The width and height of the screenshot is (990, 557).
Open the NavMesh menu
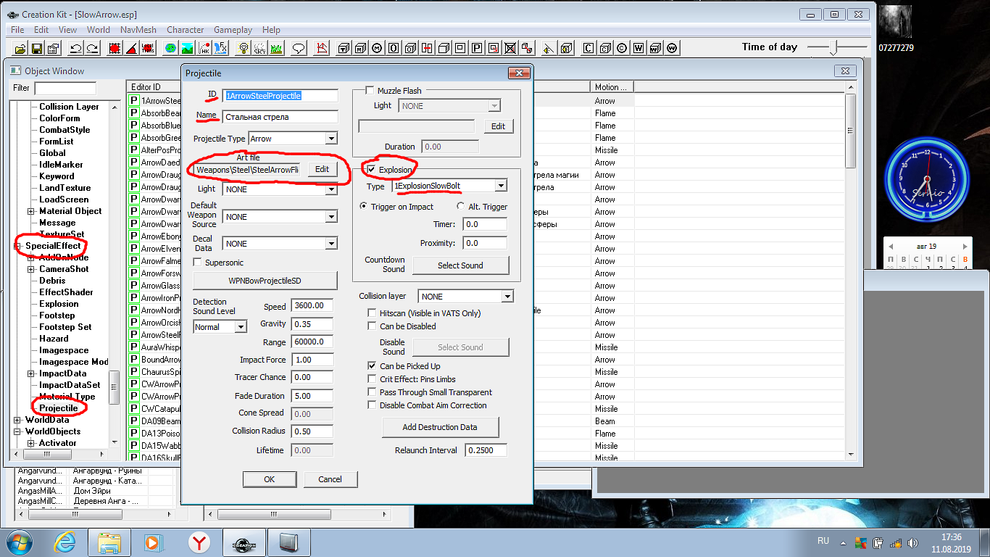click(136, 30)
